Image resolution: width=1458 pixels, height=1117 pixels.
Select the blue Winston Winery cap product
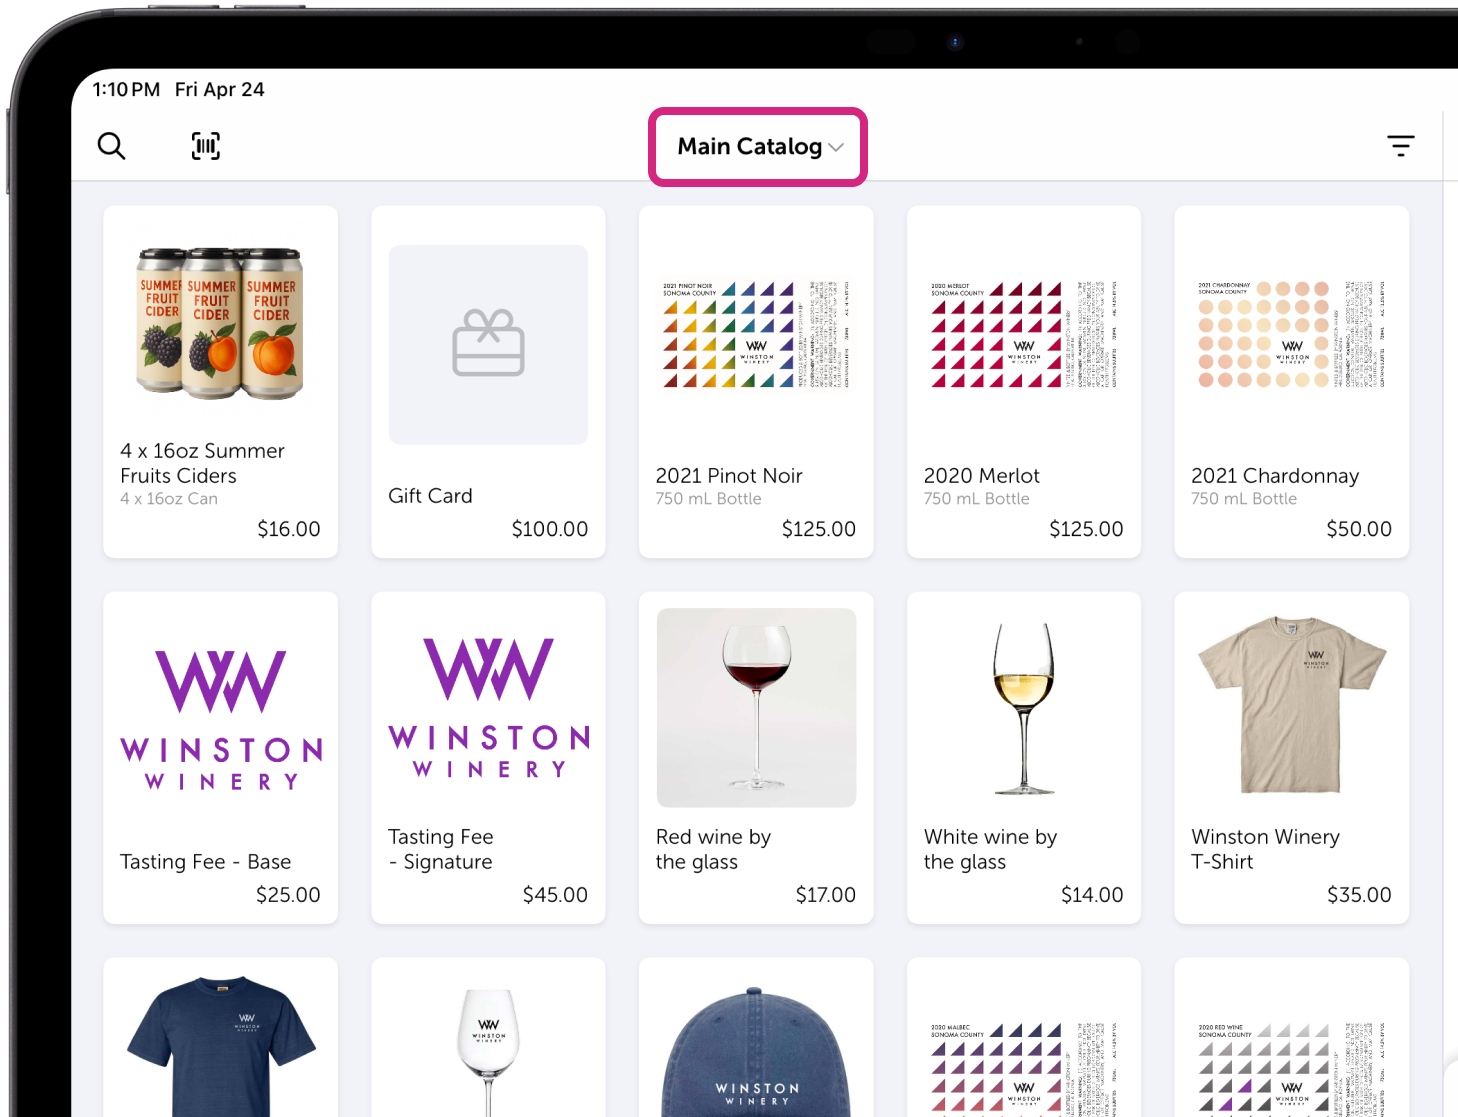[x=756, y=1052]
